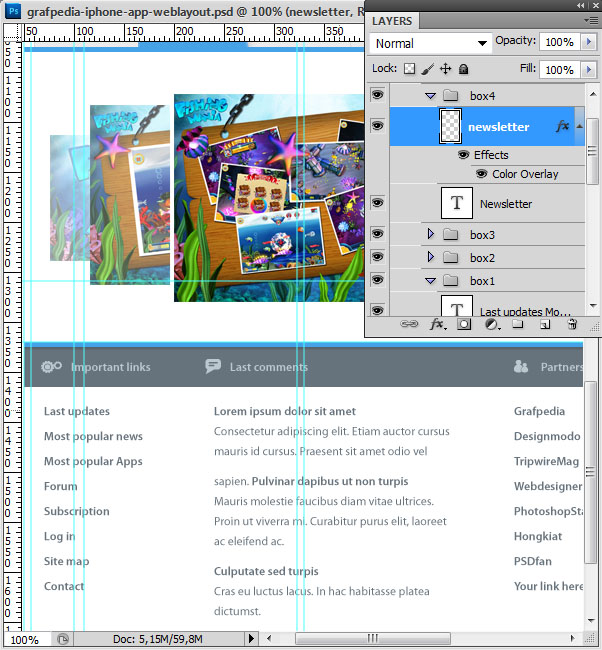Click the fx badge on newsletter layer
The image size is (602, 650).
pyautogui.click(x=563, y=126)
